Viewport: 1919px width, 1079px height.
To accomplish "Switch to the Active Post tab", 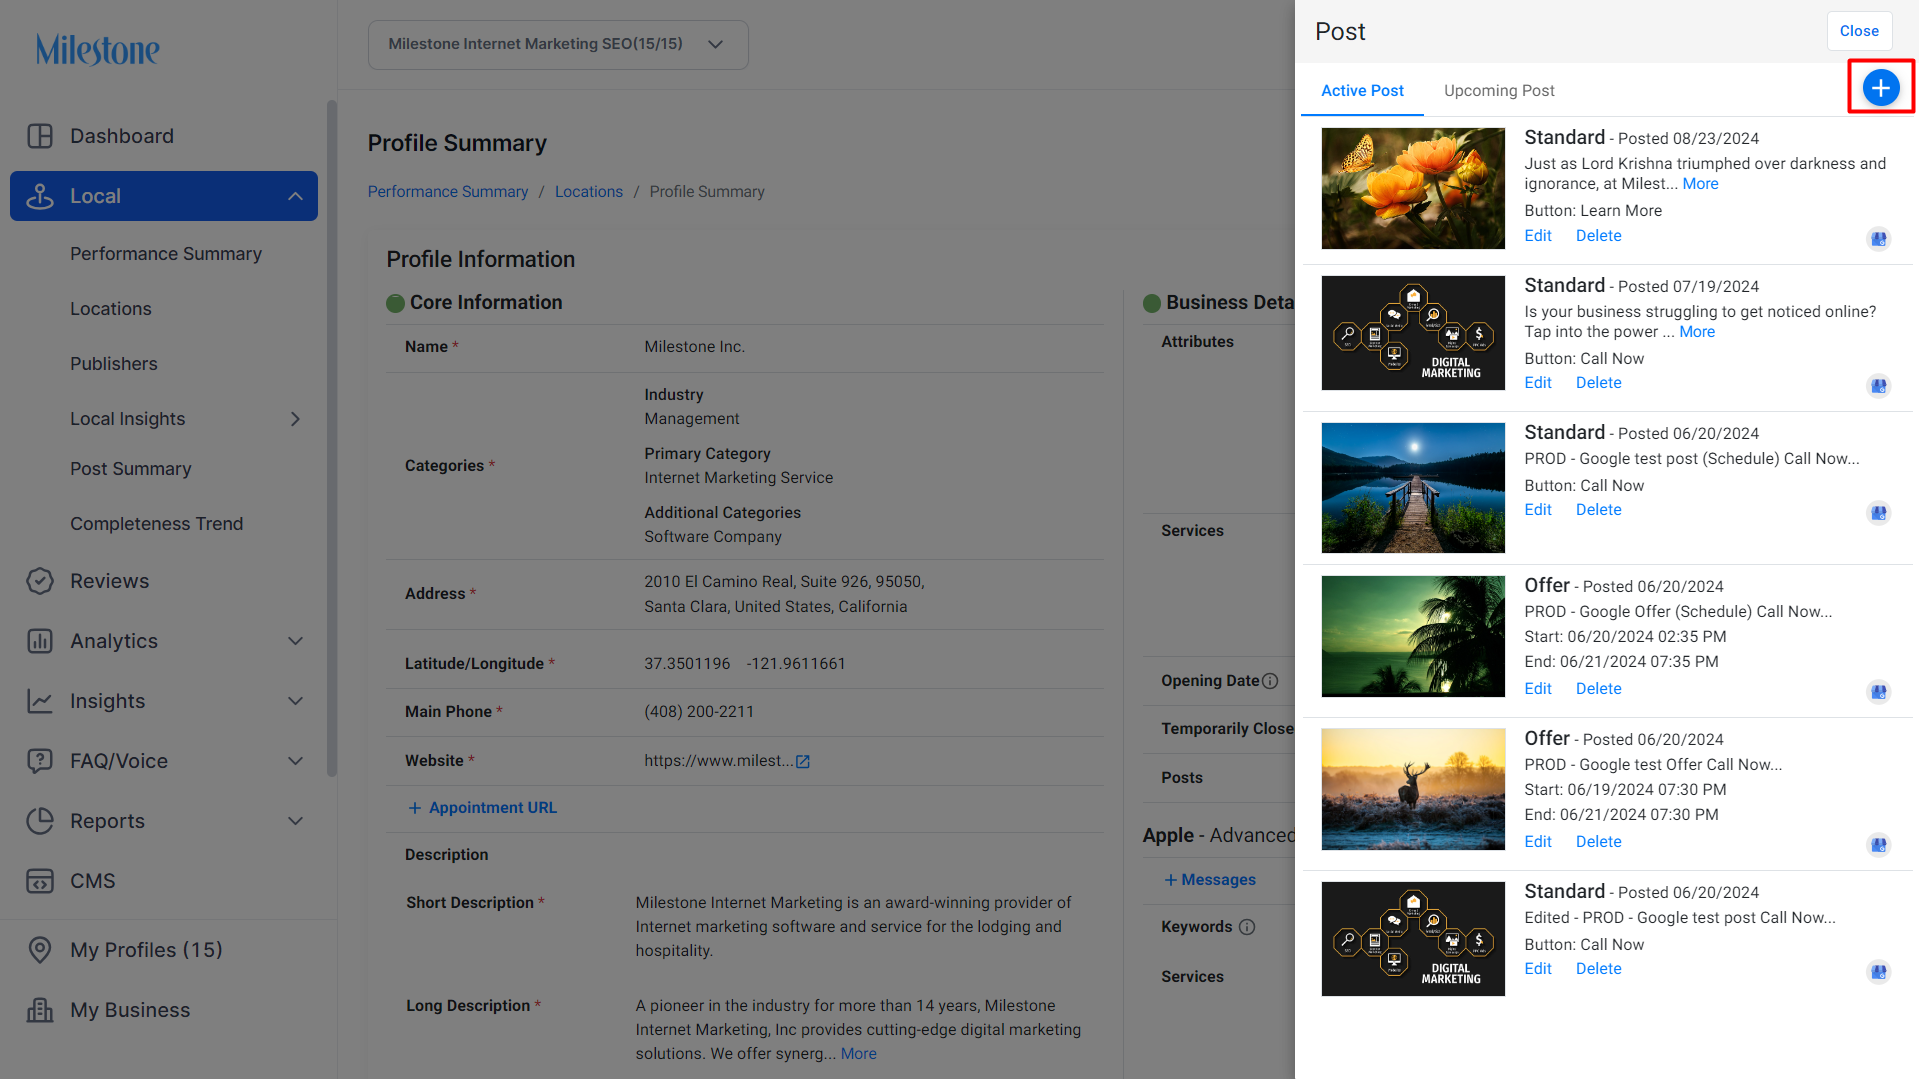I will tap(1362, 90).
